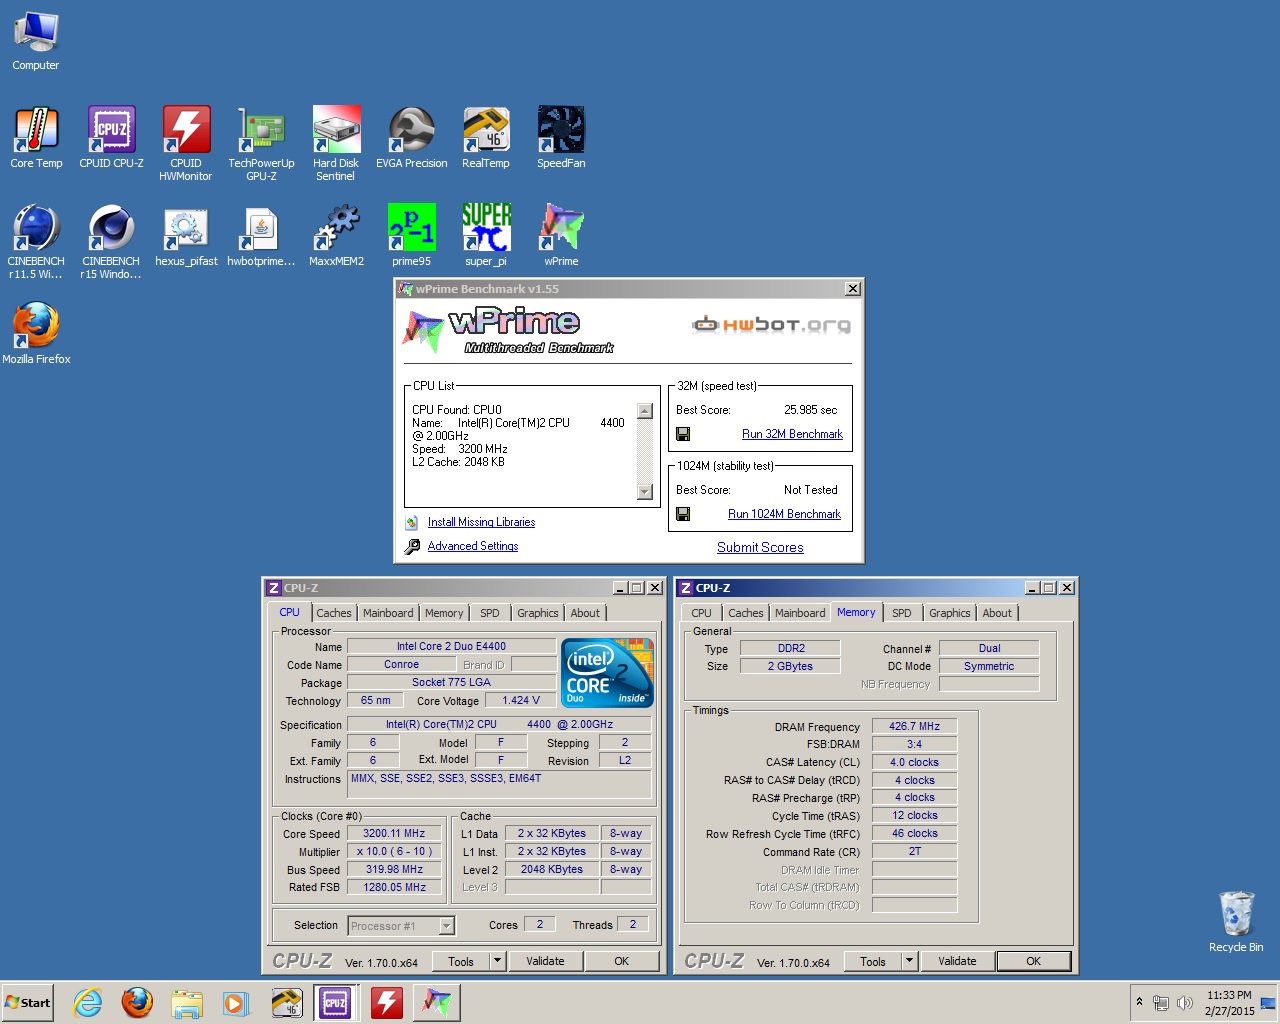Open the About tab in right CPU-Z window
This screenshot has height=1024, width=1280.
(x=997, y=613)
